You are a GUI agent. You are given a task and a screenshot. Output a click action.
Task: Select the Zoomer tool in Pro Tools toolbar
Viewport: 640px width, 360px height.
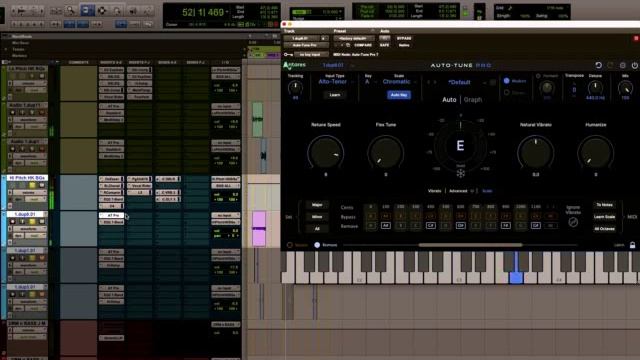click(x=71, y=10)
